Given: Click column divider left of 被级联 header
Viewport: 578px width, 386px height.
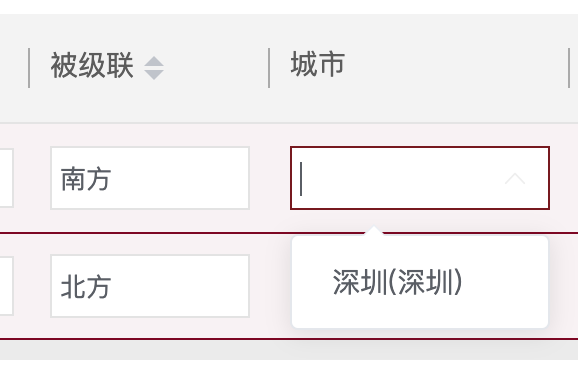Looking at the screenshot, I should pyautogui.click(x=29, y=68).
